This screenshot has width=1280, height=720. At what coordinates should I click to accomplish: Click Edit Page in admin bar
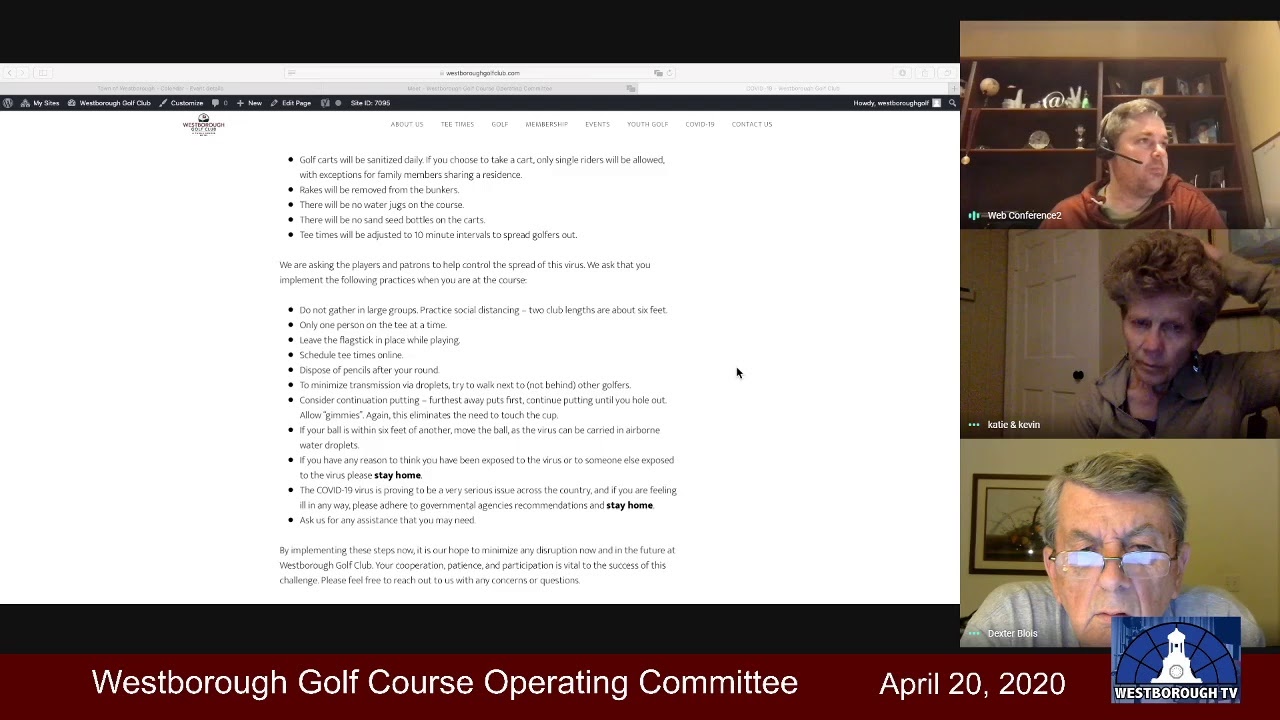point(291,103)
